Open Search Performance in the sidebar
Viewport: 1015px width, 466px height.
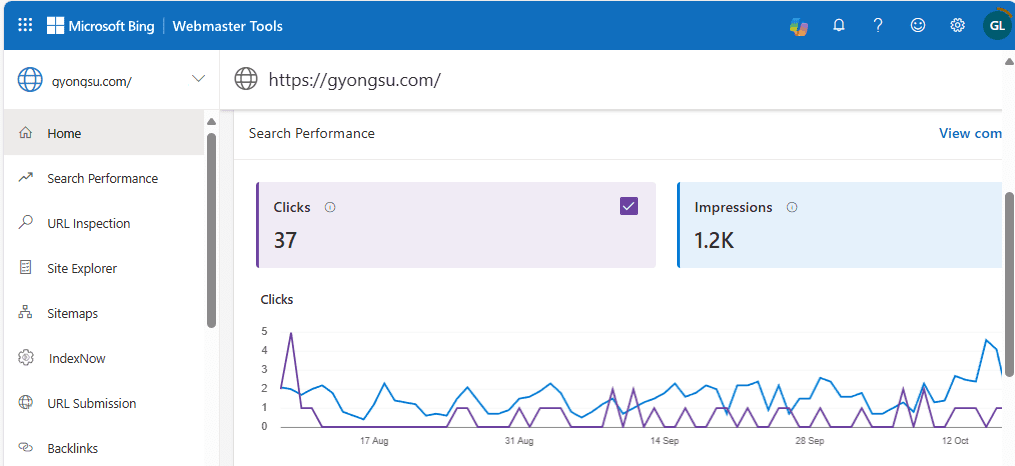102,178
